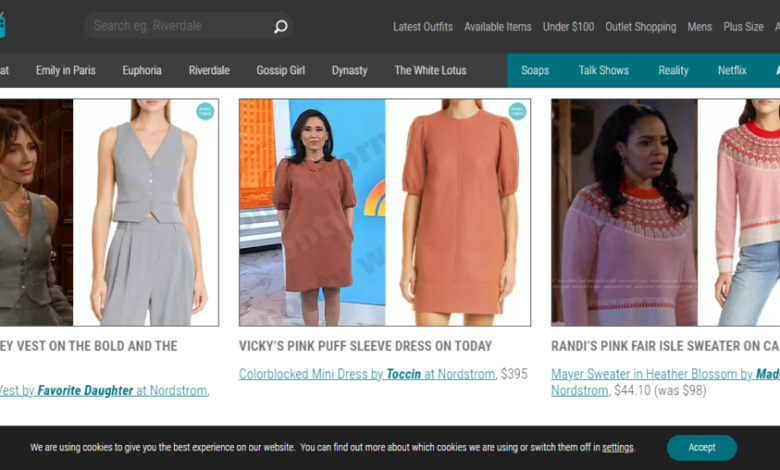The image size is (780, 470).
Task: Open Vicky's pink dress thumbnail
Action: [385, 212]
